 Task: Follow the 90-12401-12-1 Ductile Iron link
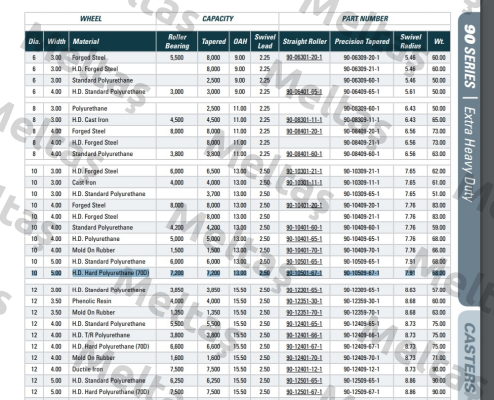click(x=304, y=369)
